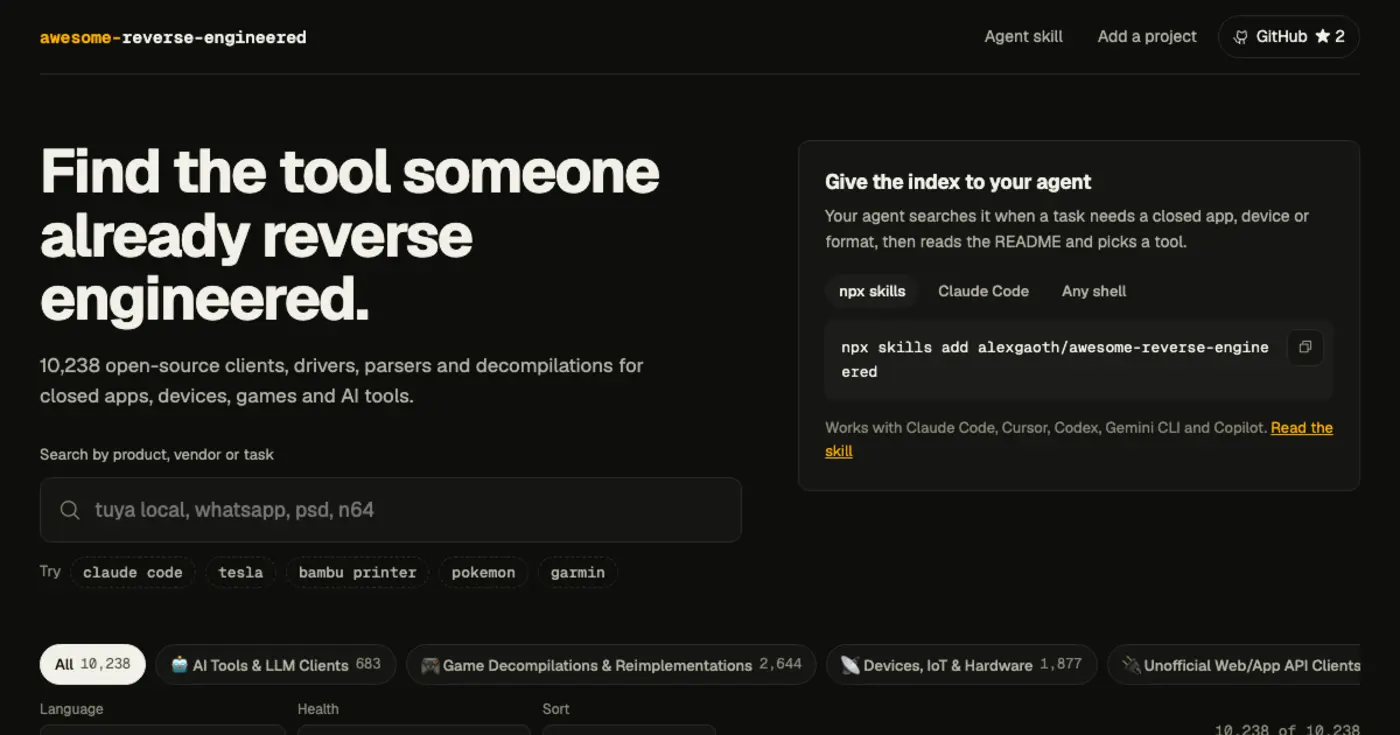The height and width of the screenshot is (735, 1400).
Task: Open the Agent skill link
Action: pyautogui.click(x=1024, y=37)
